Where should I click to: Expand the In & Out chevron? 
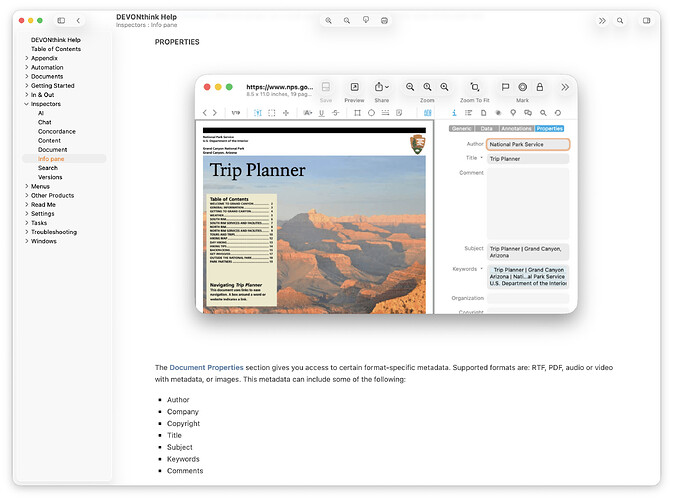pyautogui.click(x=27, y=94)
